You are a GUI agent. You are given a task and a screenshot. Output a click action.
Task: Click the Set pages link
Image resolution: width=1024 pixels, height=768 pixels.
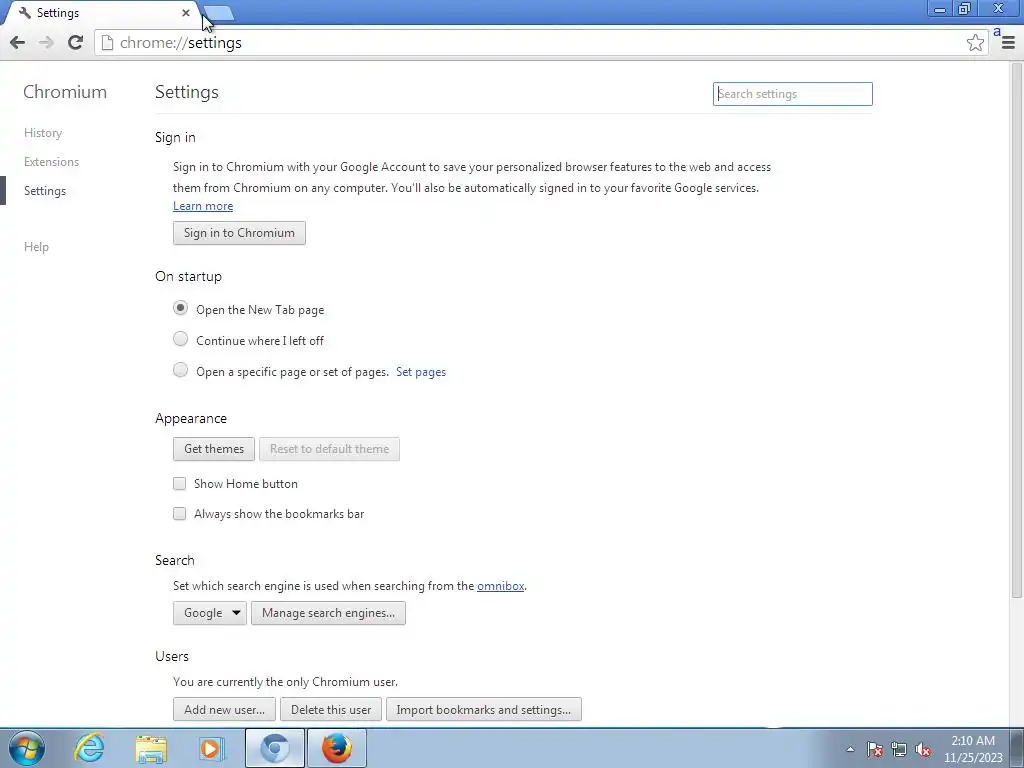pos(421,372)
